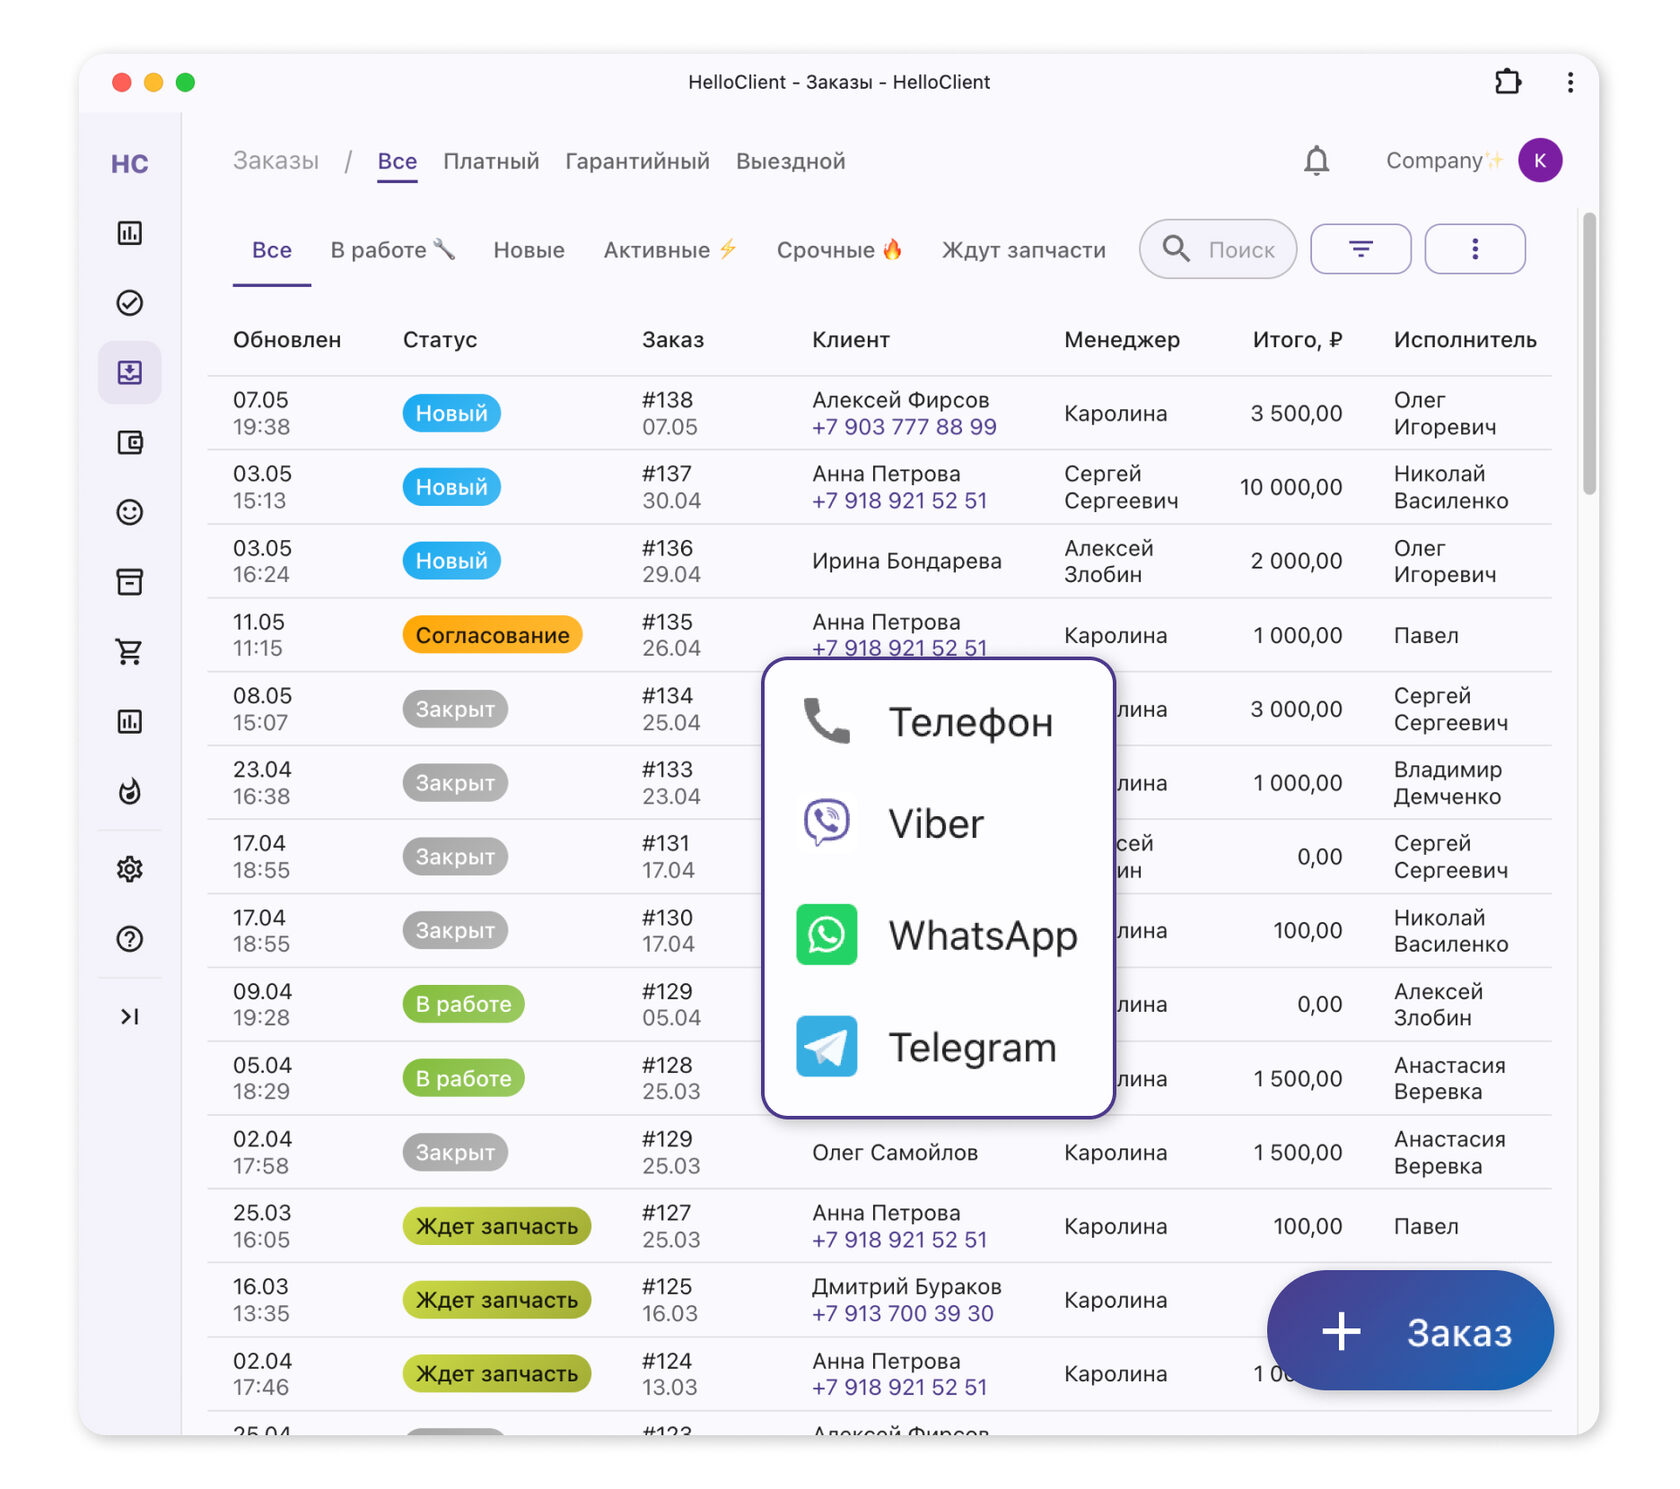Open the shopping cart icon in sidebar
The height and width of the screenshot is (1489, 1680).
130,652
